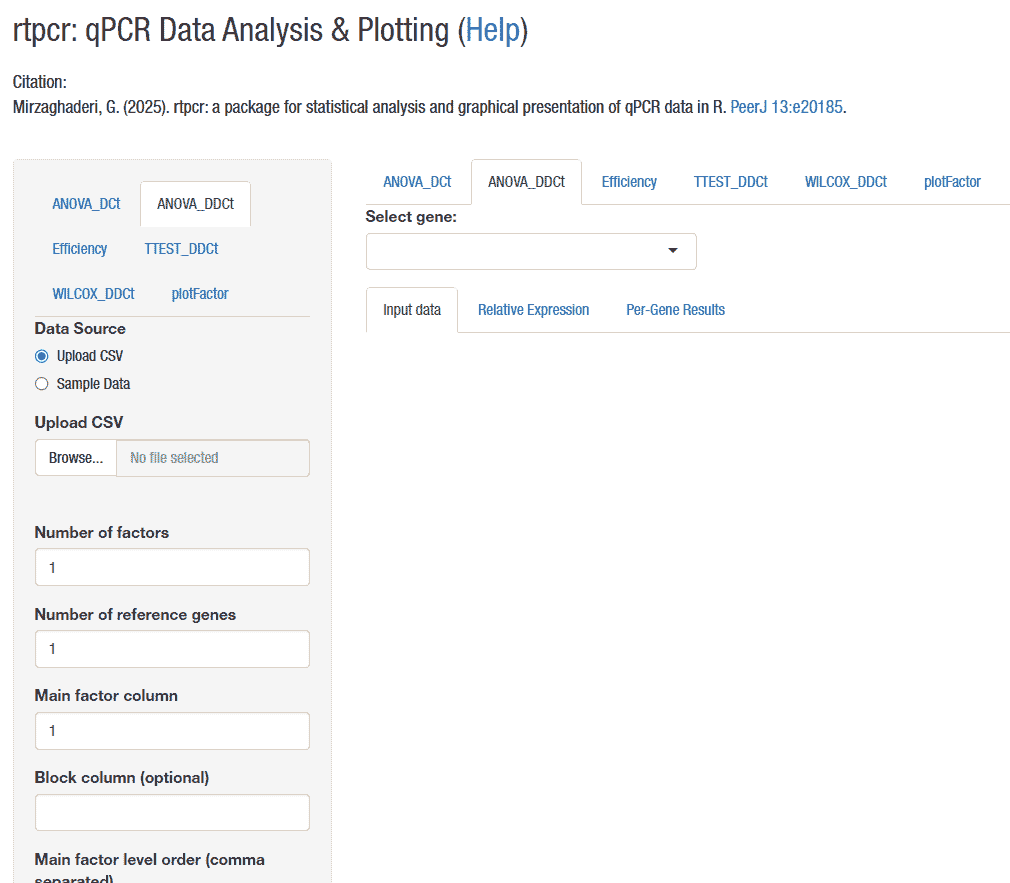Open sidebar WILCOX_DDCt tab
This screenshot has height=883, width=1010.
coord(93,294)
